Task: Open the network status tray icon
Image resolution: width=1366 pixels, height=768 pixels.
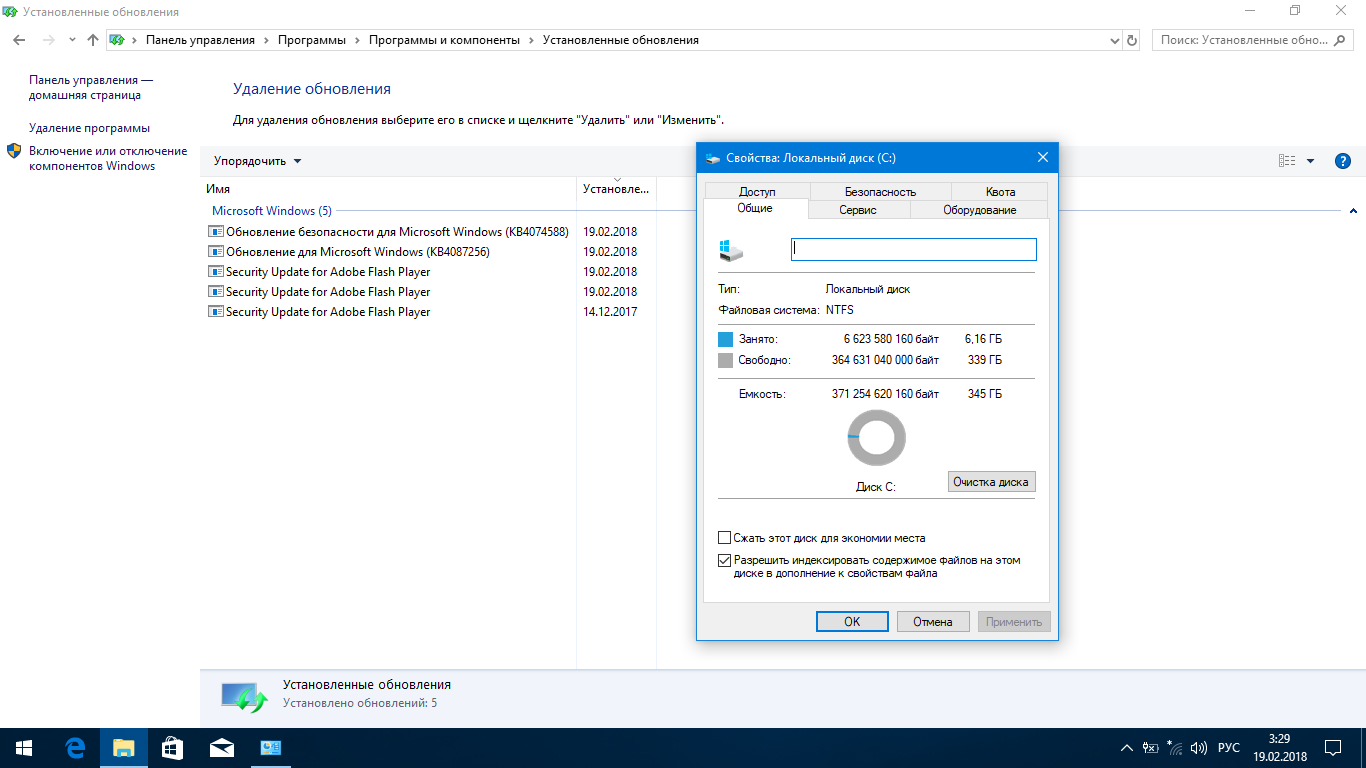Action: coord(1174,748)
